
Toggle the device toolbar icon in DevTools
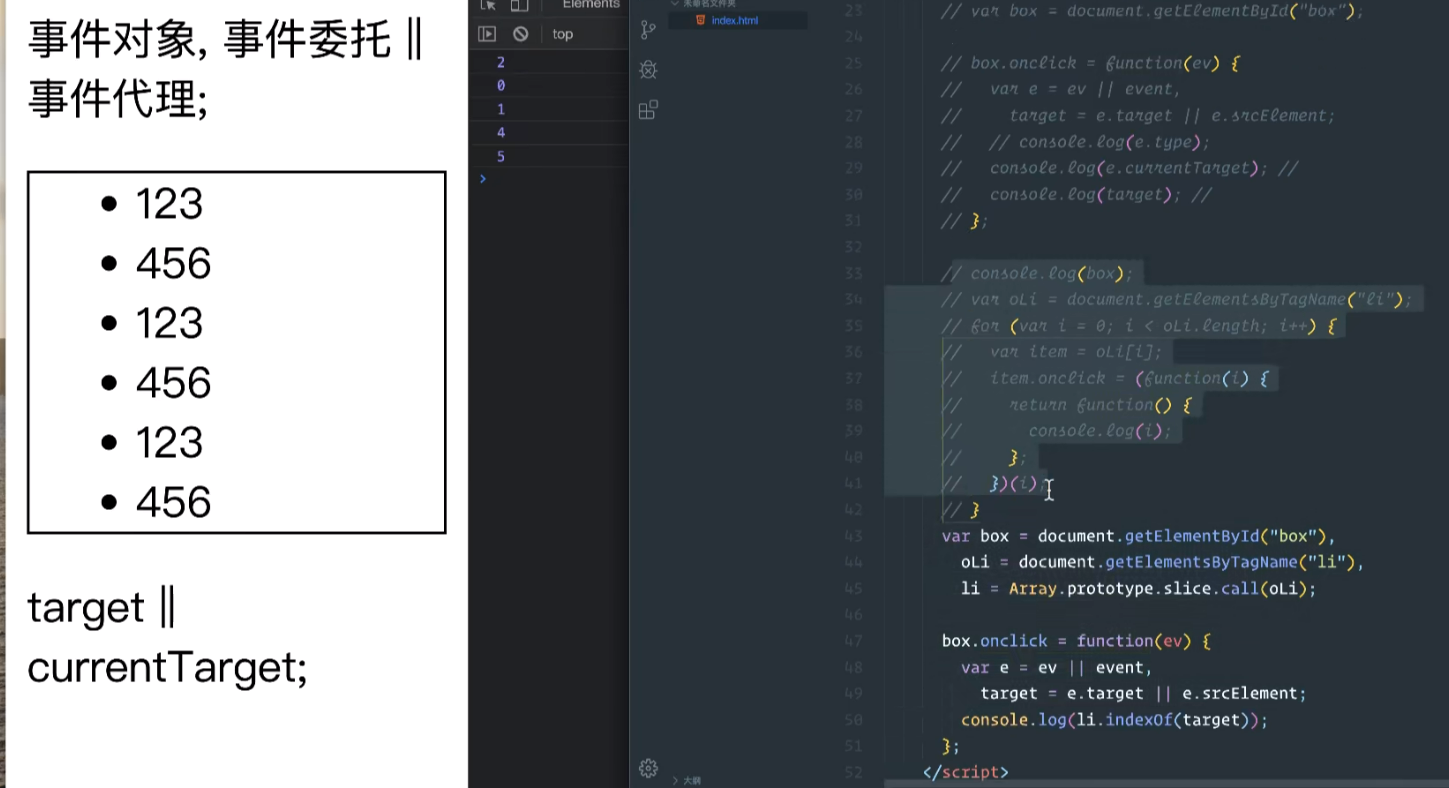[x=519, y=5]
